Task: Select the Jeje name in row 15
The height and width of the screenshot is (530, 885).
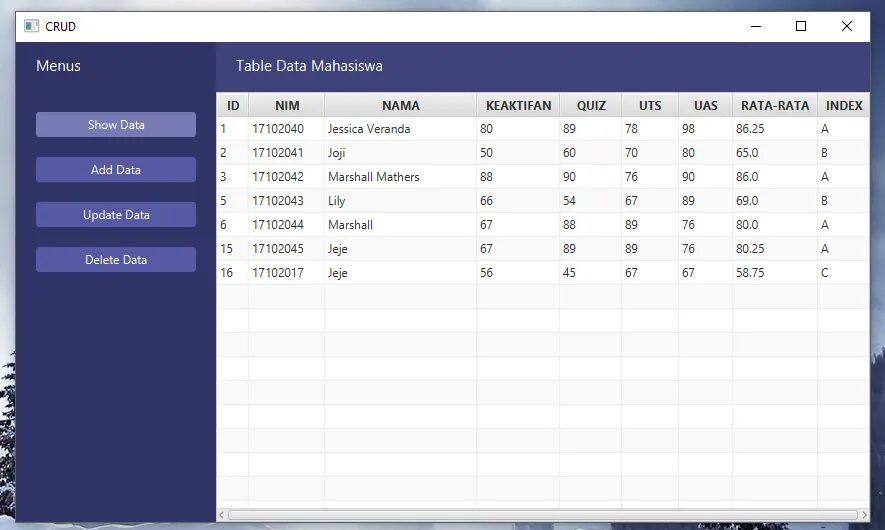Action: [x=400, y=249]
